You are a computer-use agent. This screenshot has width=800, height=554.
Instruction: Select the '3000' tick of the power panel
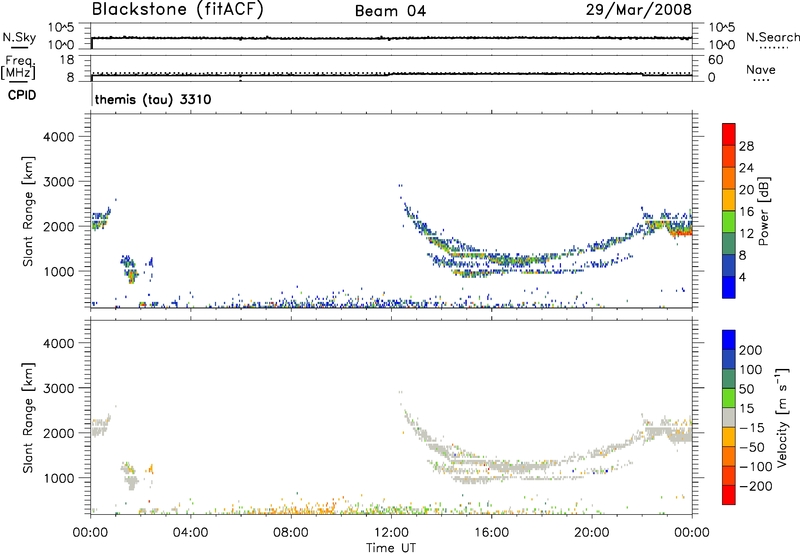(x=59, y=182)
